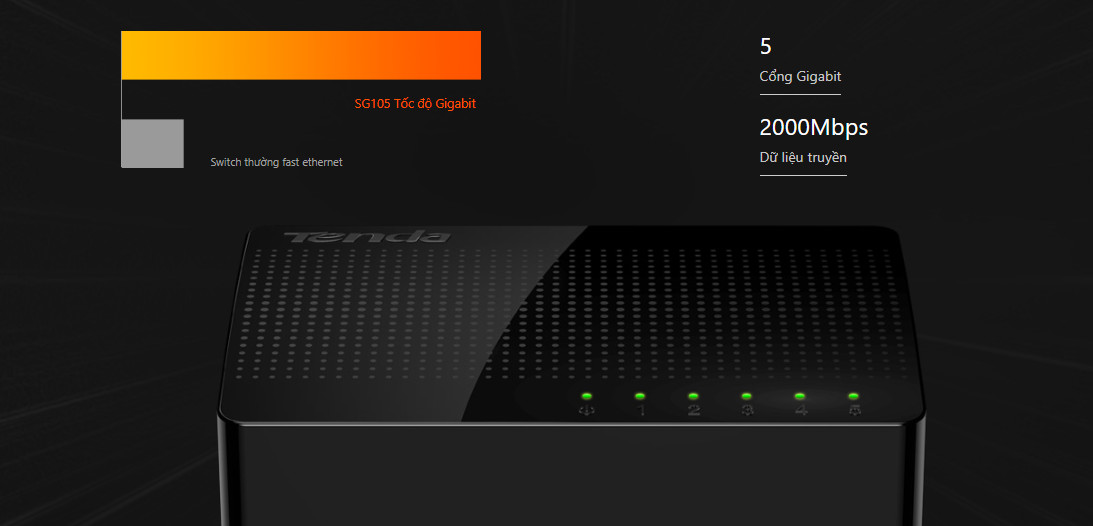Click the number '5' above Cổng Gigabit
The height and width of the screenshot is (526, 1093).
click(x=765, y=47)
